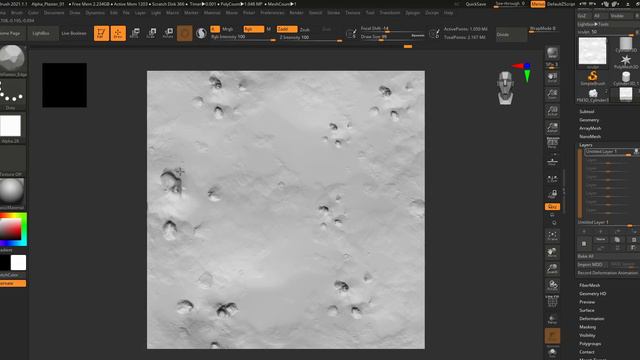The image size is (640, 360).
Task: Switch to the Move transform tool
Action: tap(135, 33)
